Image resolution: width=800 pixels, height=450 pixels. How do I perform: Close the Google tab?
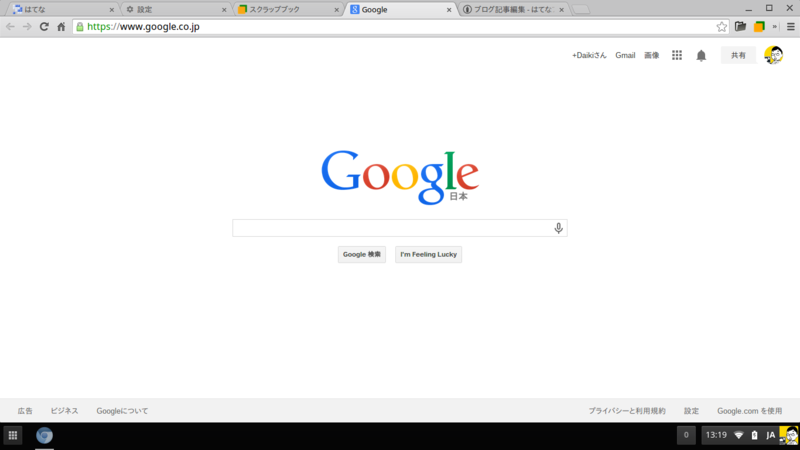pos(449,10)
